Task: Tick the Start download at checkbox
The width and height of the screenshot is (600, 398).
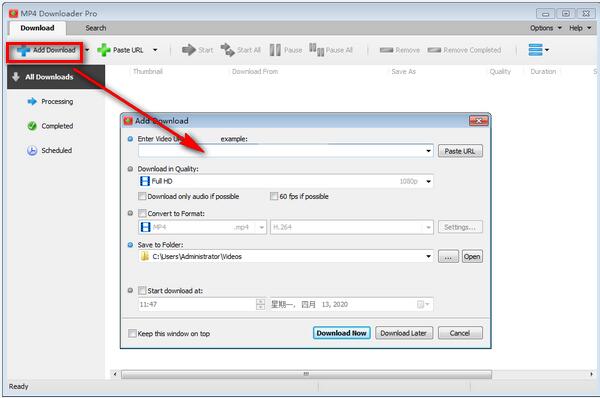Action: tap(142, 290)
